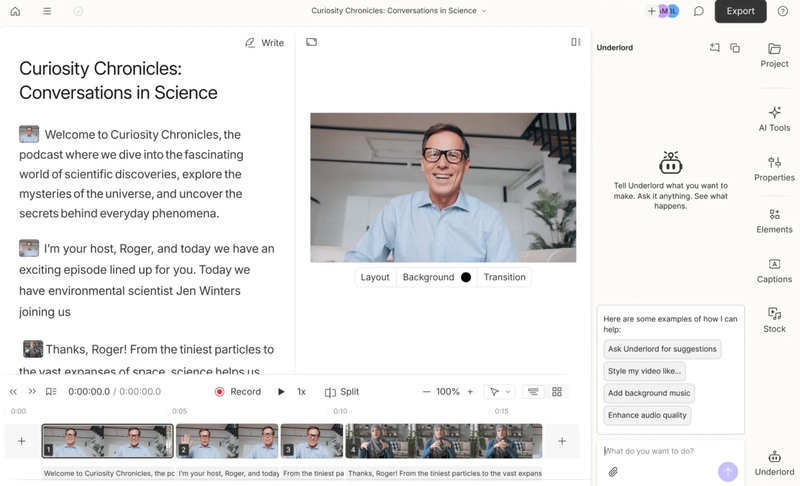This screenshot has height=486, width=800.
Task: Click the black Background color swatch
Action: click(466, 277)
